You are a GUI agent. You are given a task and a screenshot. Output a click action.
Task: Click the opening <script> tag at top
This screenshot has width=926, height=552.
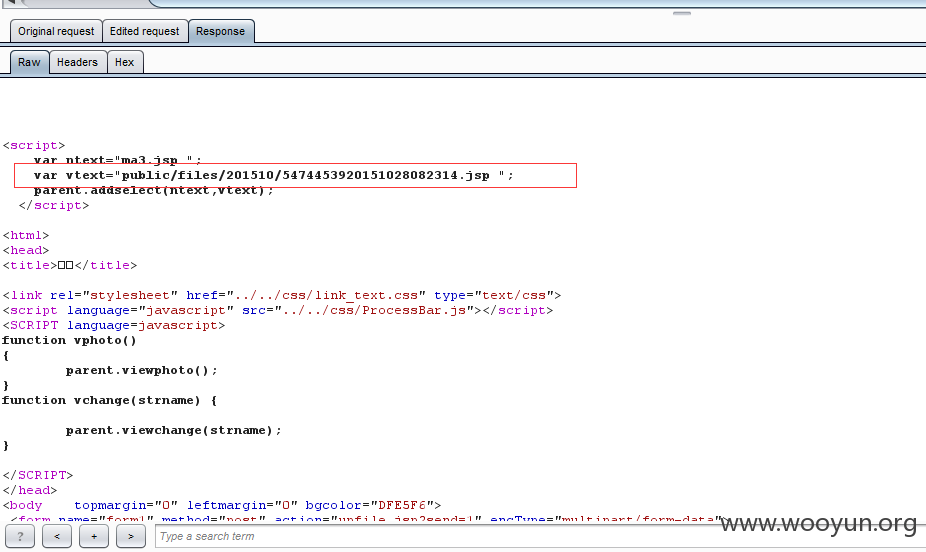34,145
